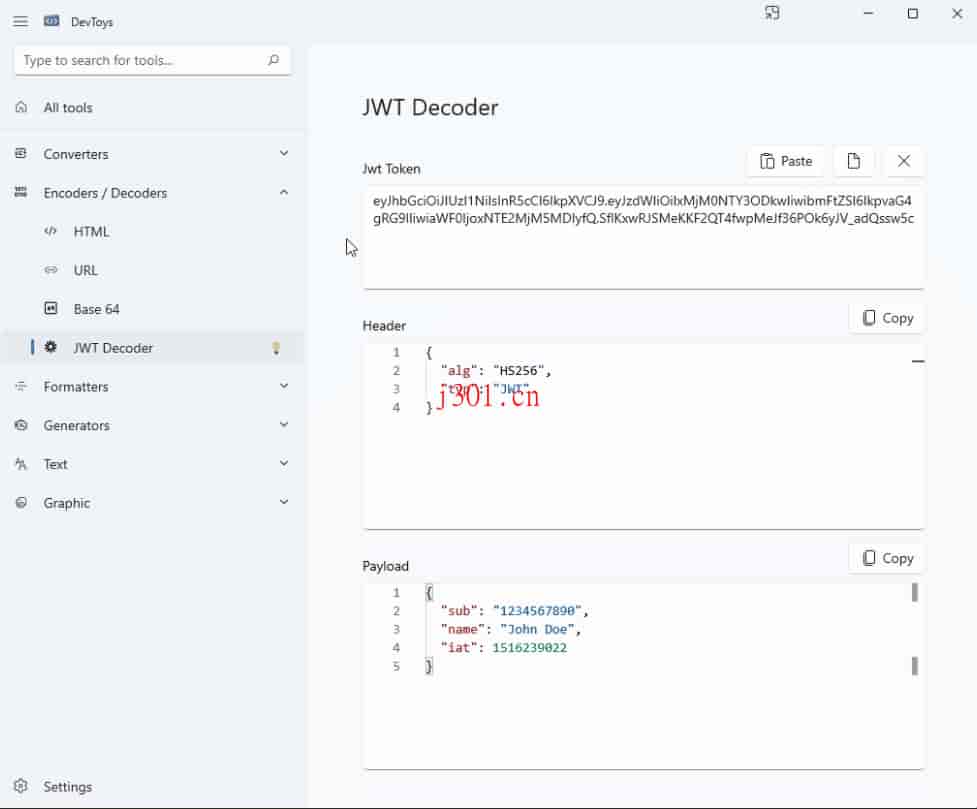Click line number 1 in Header editor
977x809 pixels.
tap(396, 352)
